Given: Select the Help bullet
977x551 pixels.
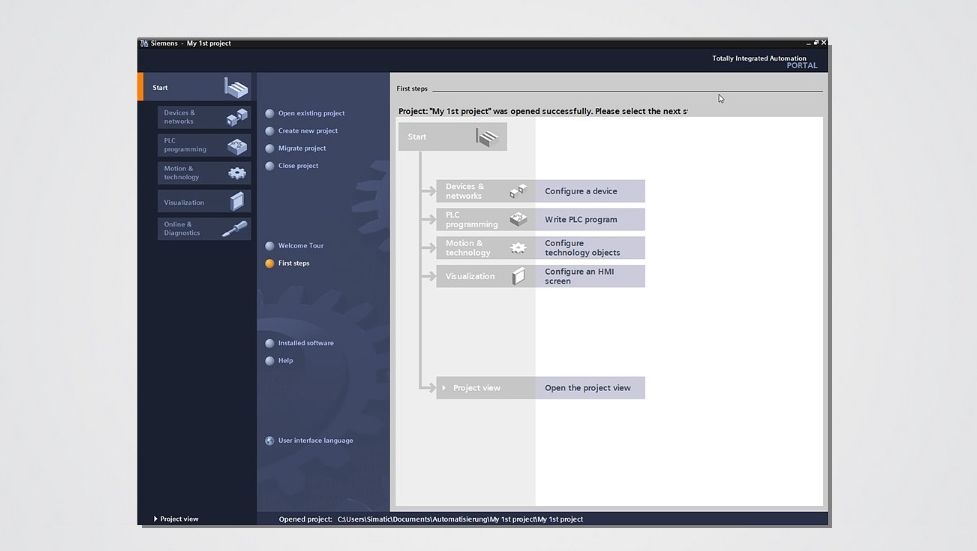Looking at the screenshot, I should coord(270,360).
